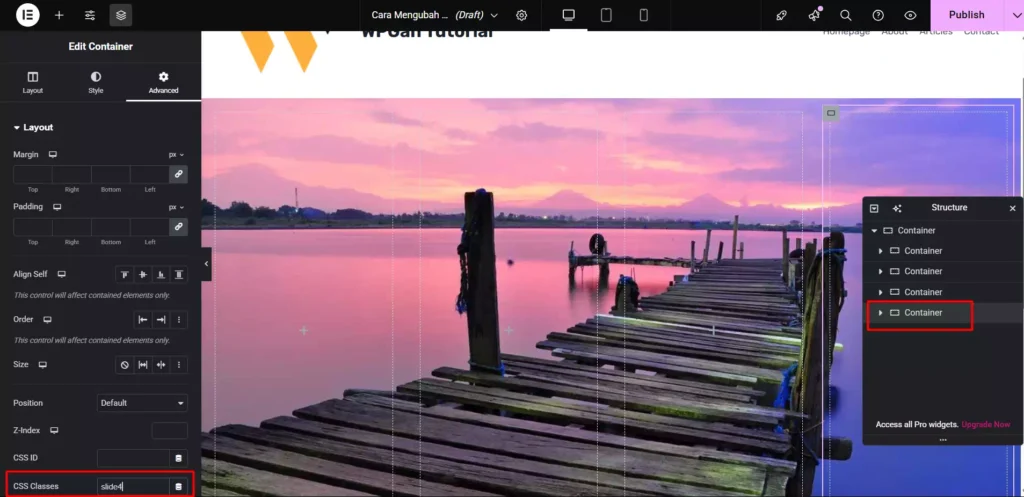Viewport: 1024px width, 497px height.
Task: Open the Help question mark icon
Action: pos(878,15)
